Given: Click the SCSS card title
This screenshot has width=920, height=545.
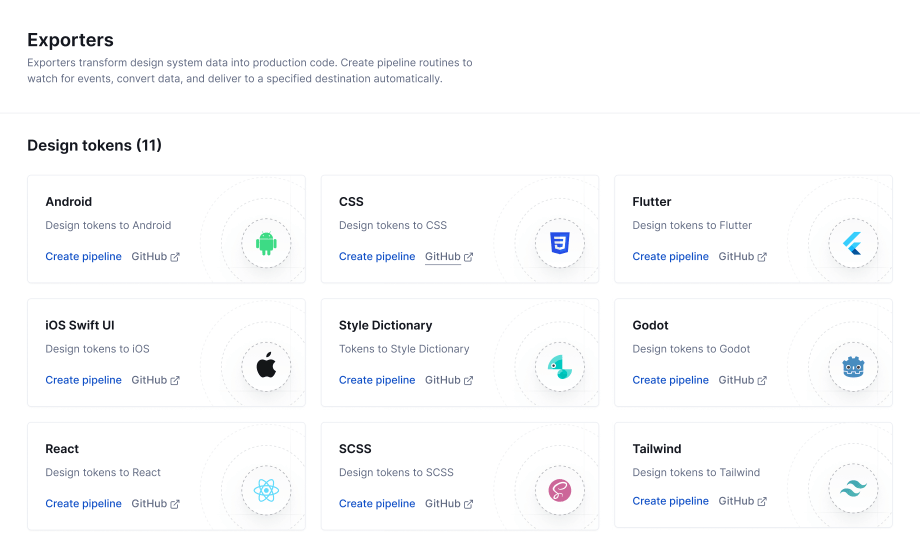Looking at the screenshot, I should [x=355, y=449].
